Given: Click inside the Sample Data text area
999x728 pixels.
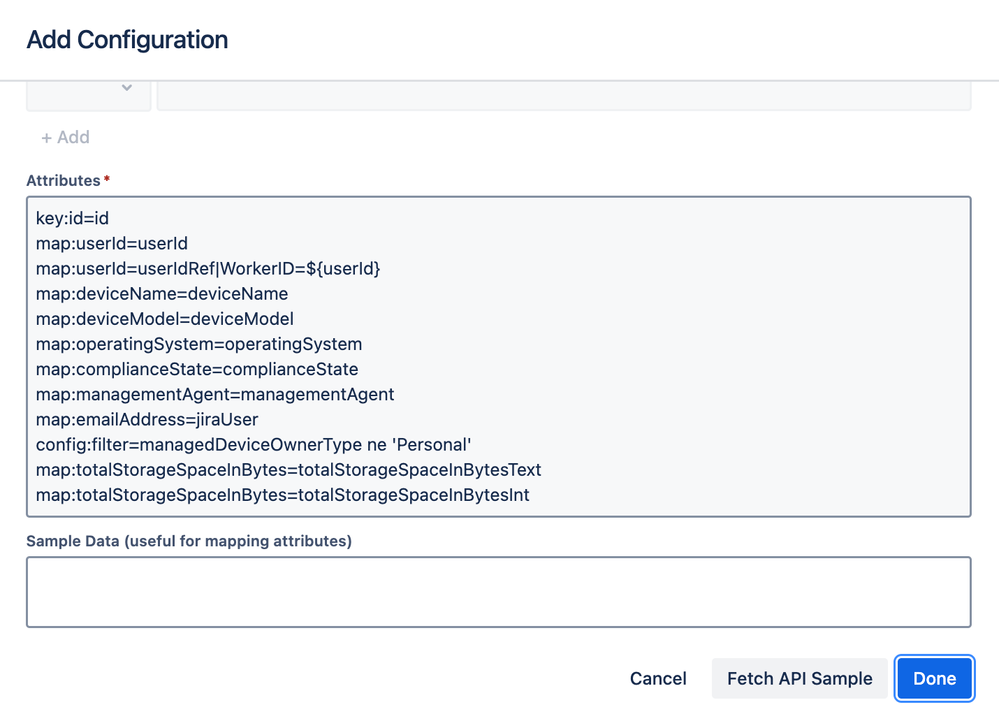Looking at the screenshot, I should 499,590.
